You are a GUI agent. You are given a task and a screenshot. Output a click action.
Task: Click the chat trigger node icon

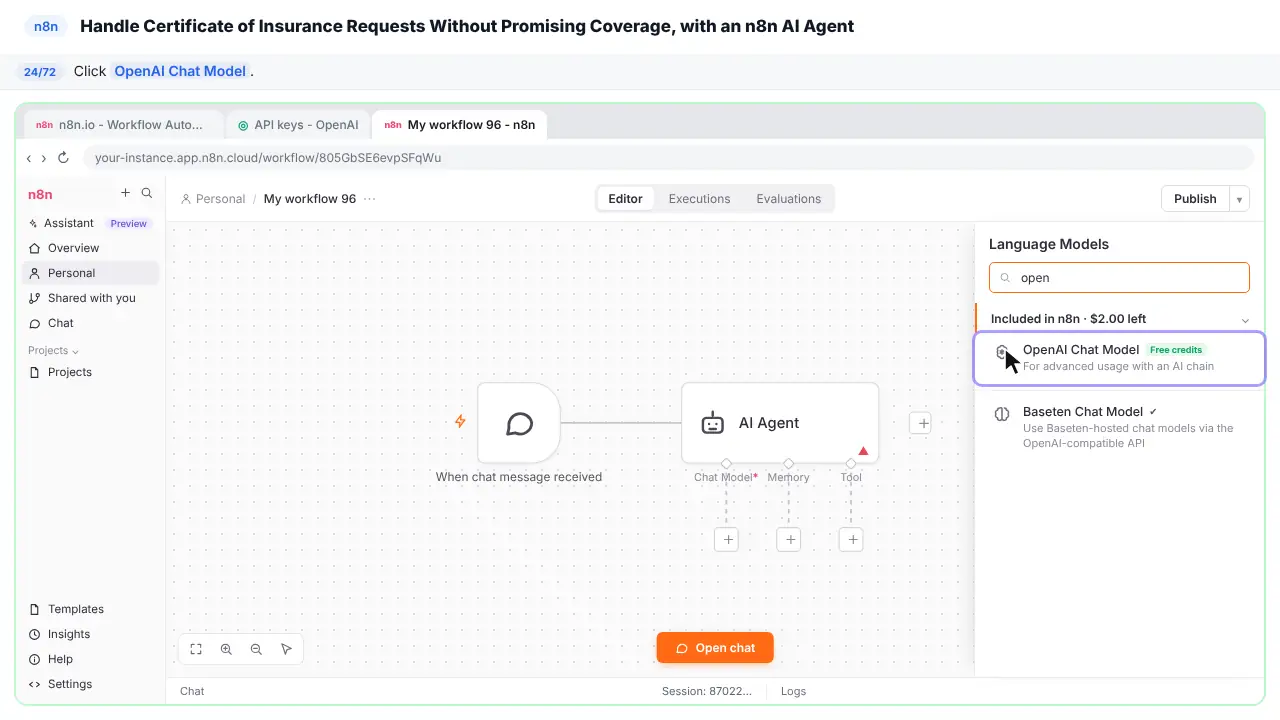[x=519, y=423]
